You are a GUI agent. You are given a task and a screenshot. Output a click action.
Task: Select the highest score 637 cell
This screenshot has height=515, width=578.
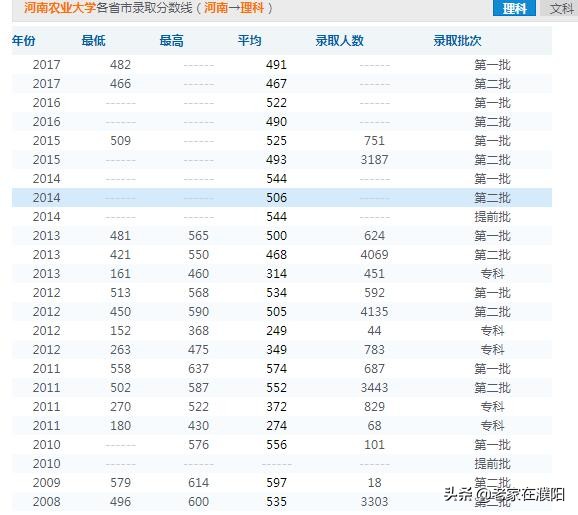click(199, 369)
